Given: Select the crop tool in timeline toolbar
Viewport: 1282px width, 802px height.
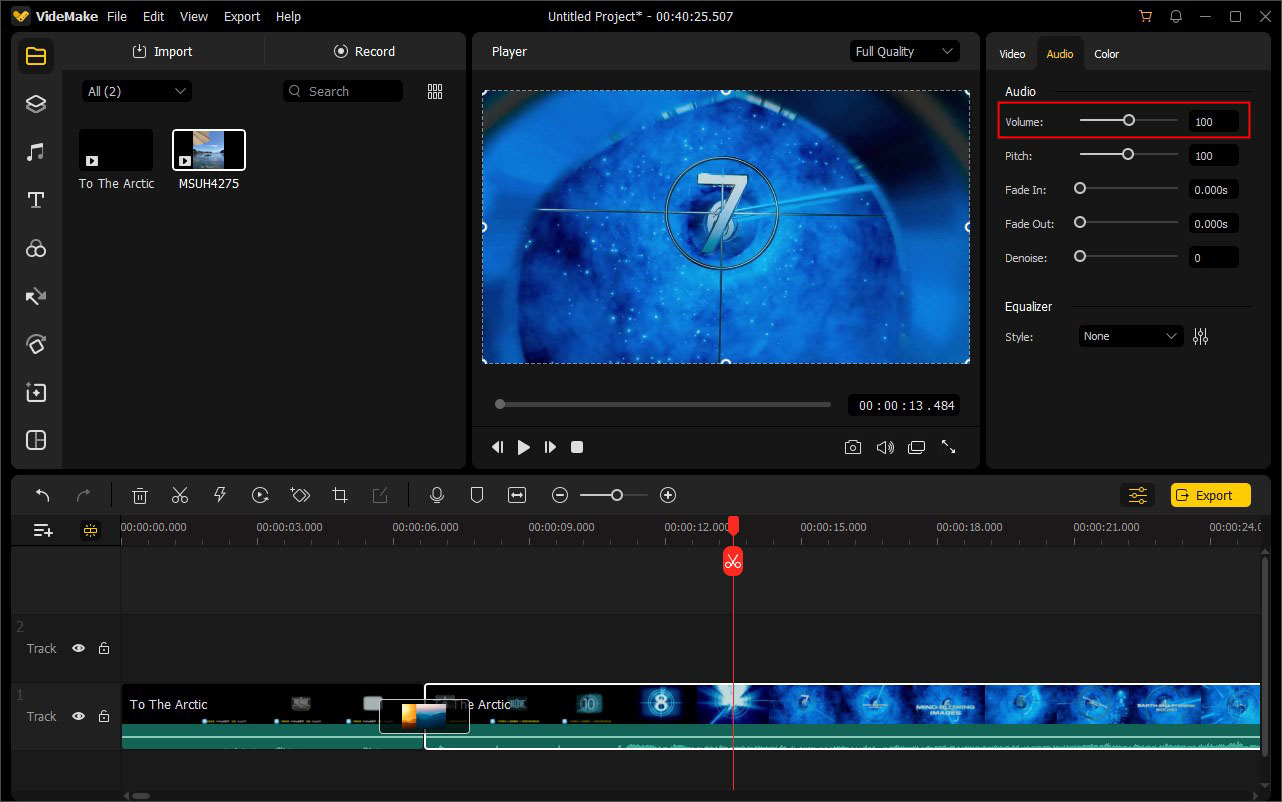Looking at the screenshot, I should pyautogui.click(x=340, y=495).
